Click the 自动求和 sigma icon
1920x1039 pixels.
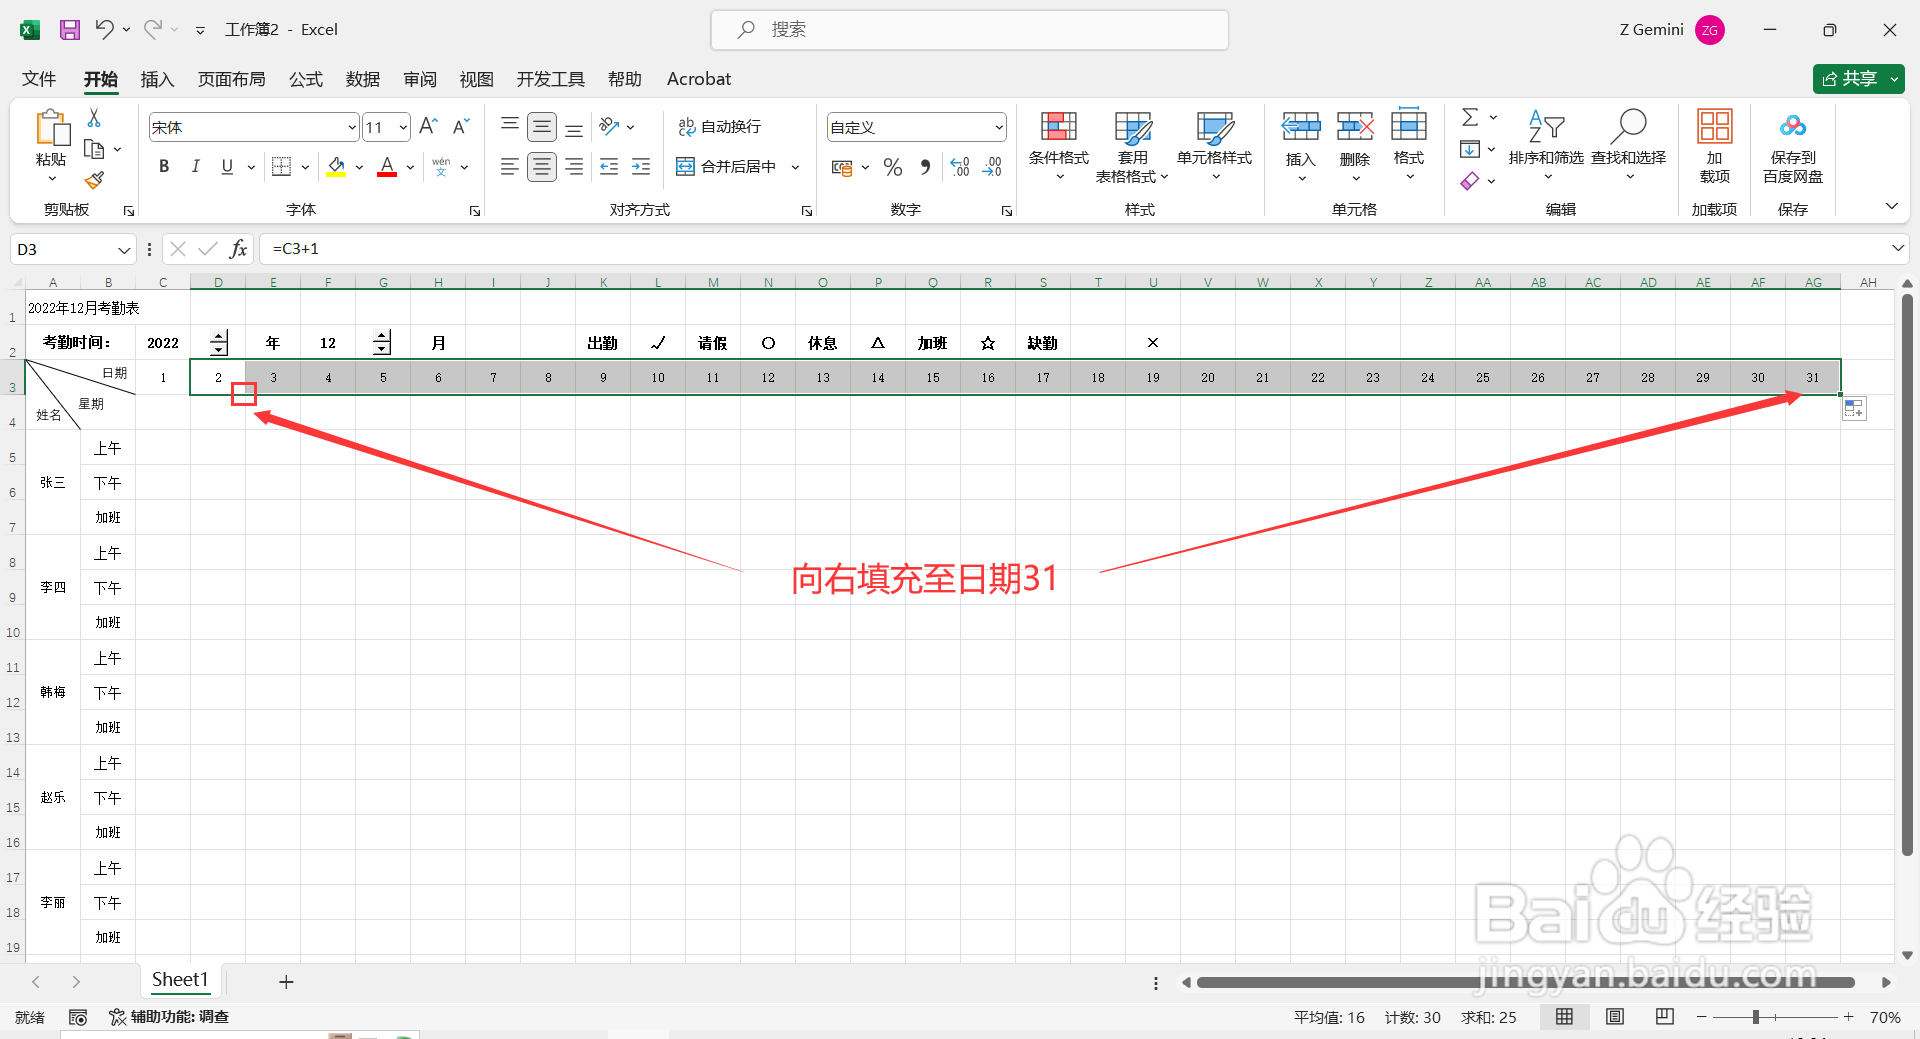1470,117
